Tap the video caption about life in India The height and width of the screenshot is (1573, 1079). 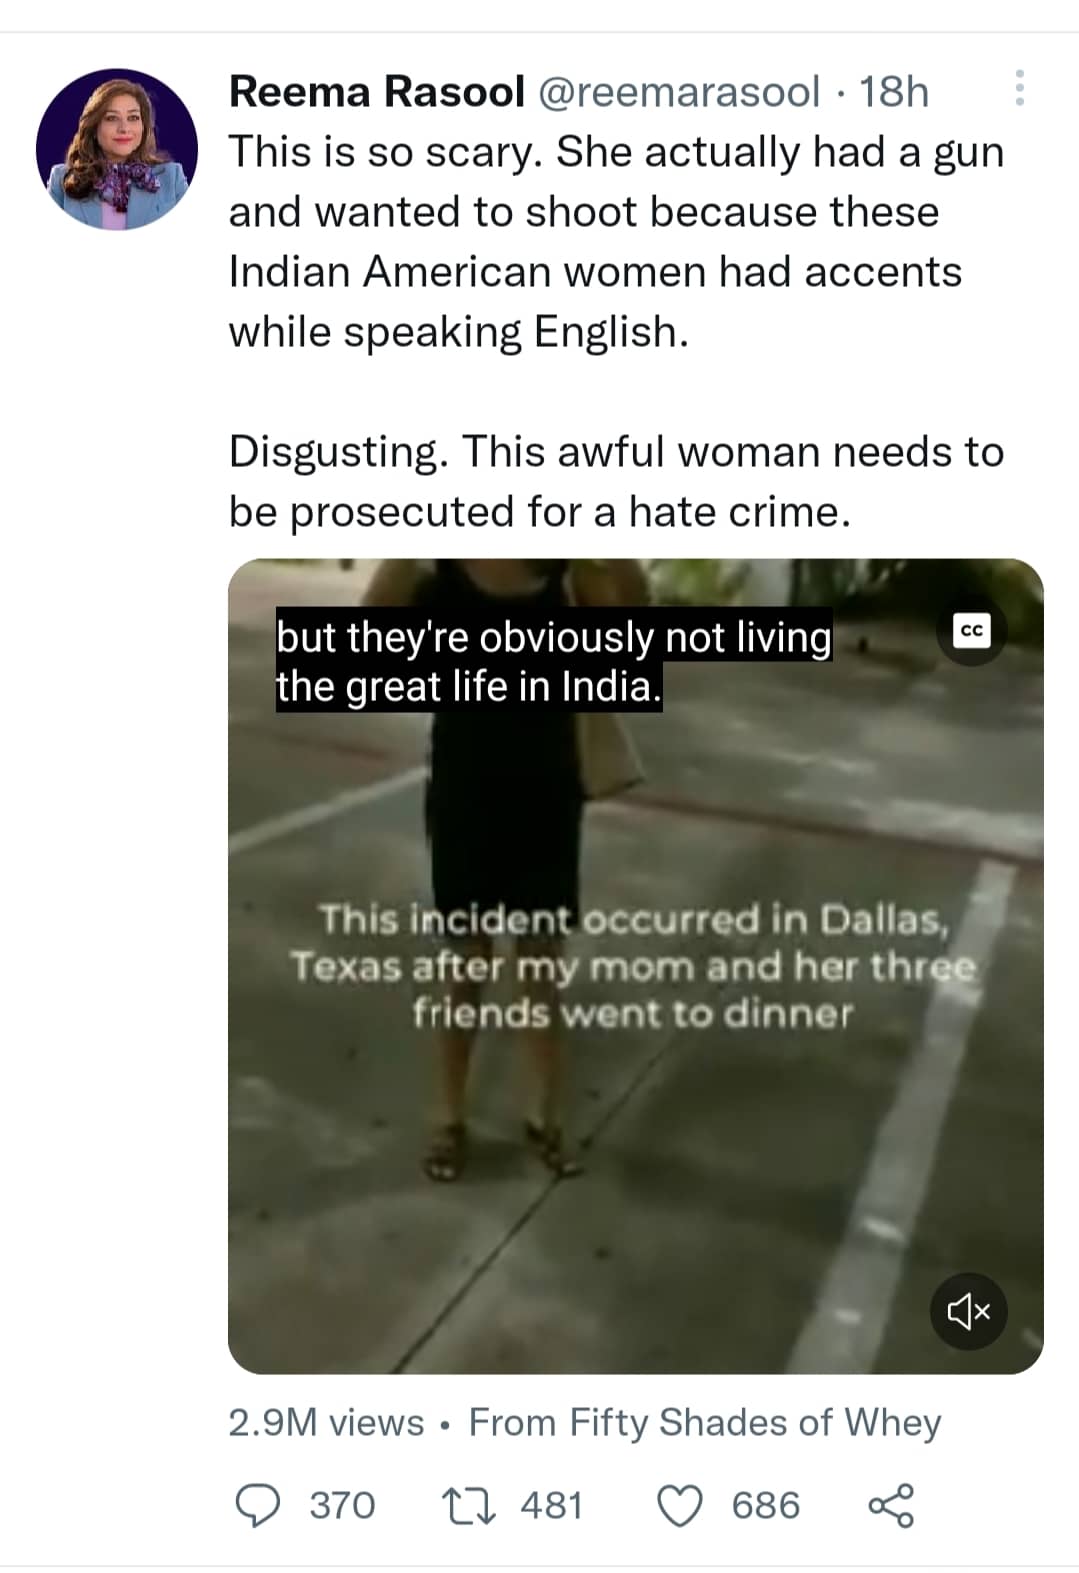pos(554,661)
